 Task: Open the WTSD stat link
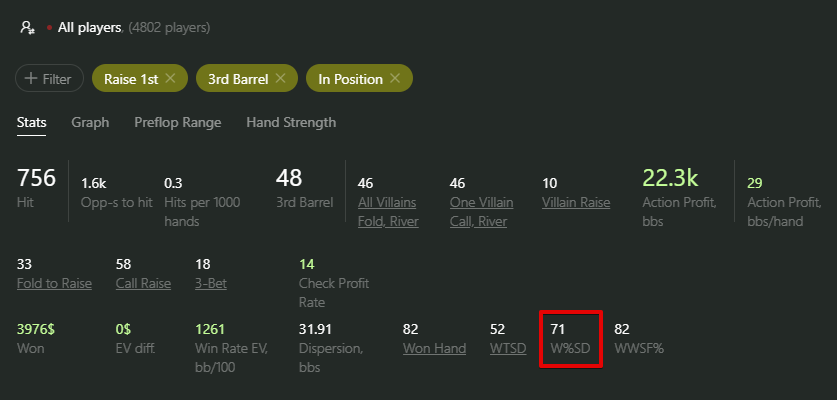pyautogui.click(x=508, y=349)
